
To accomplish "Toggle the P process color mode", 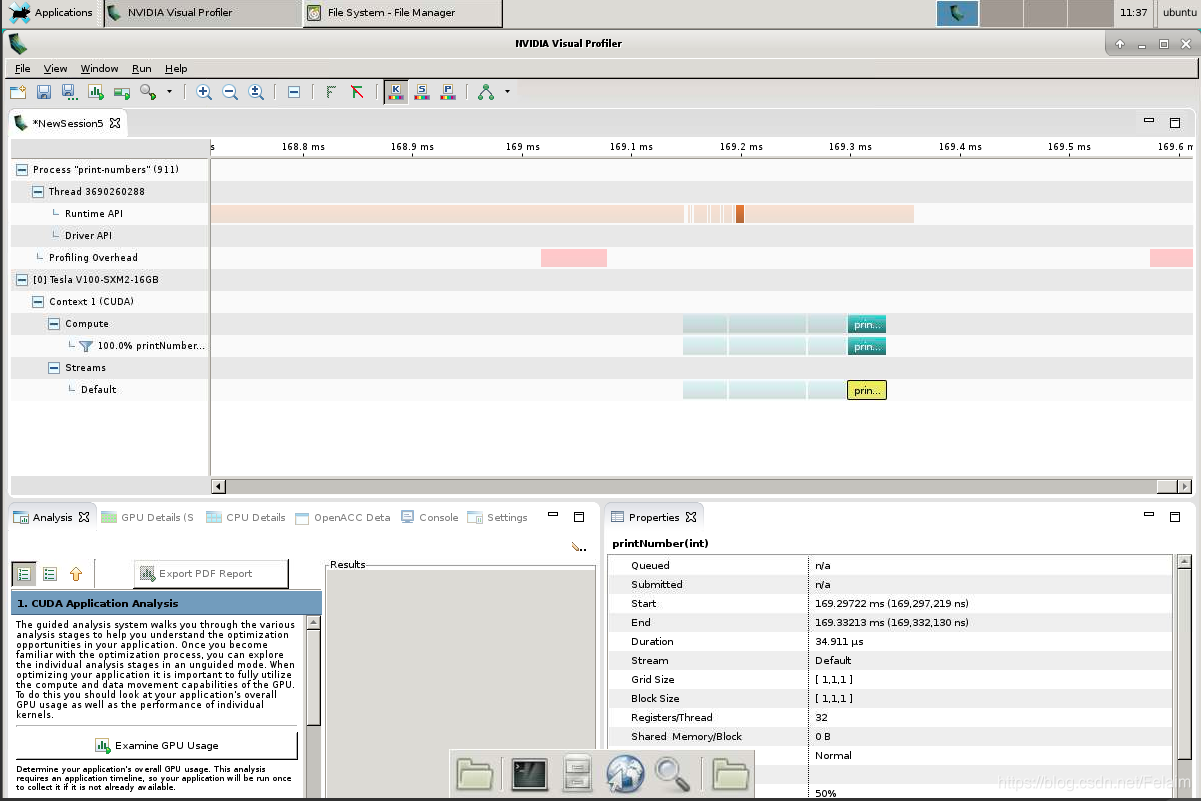I will (448, 92).
